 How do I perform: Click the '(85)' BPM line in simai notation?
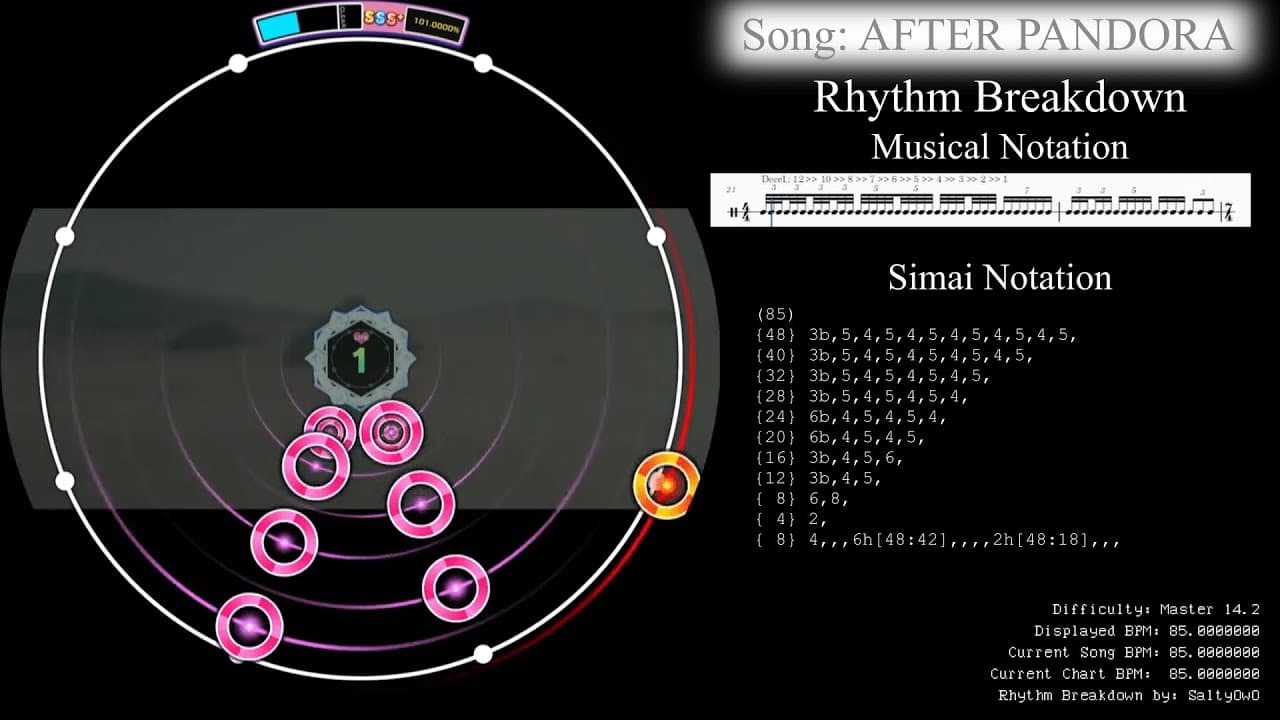776,314
